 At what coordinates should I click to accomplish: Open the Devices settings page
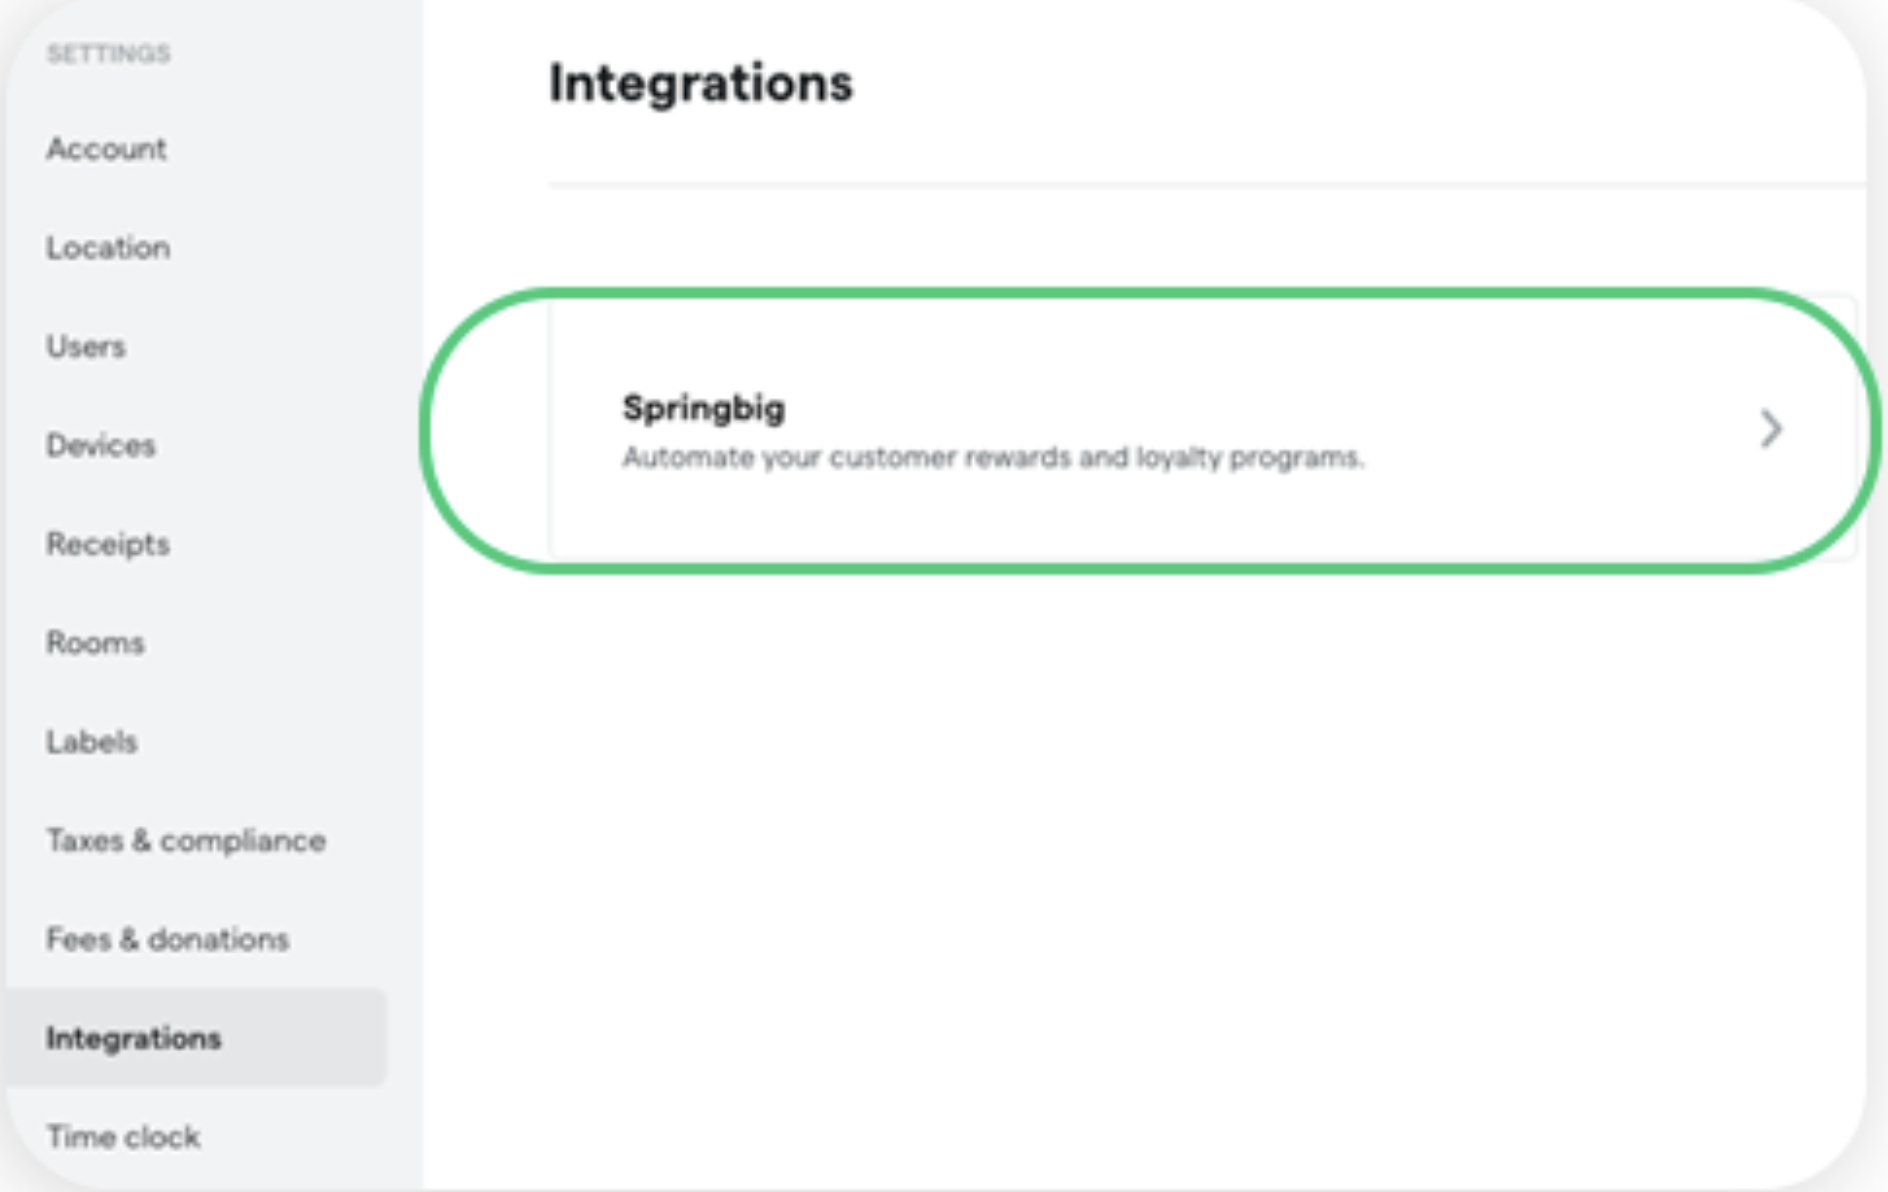tap(101, 445)
